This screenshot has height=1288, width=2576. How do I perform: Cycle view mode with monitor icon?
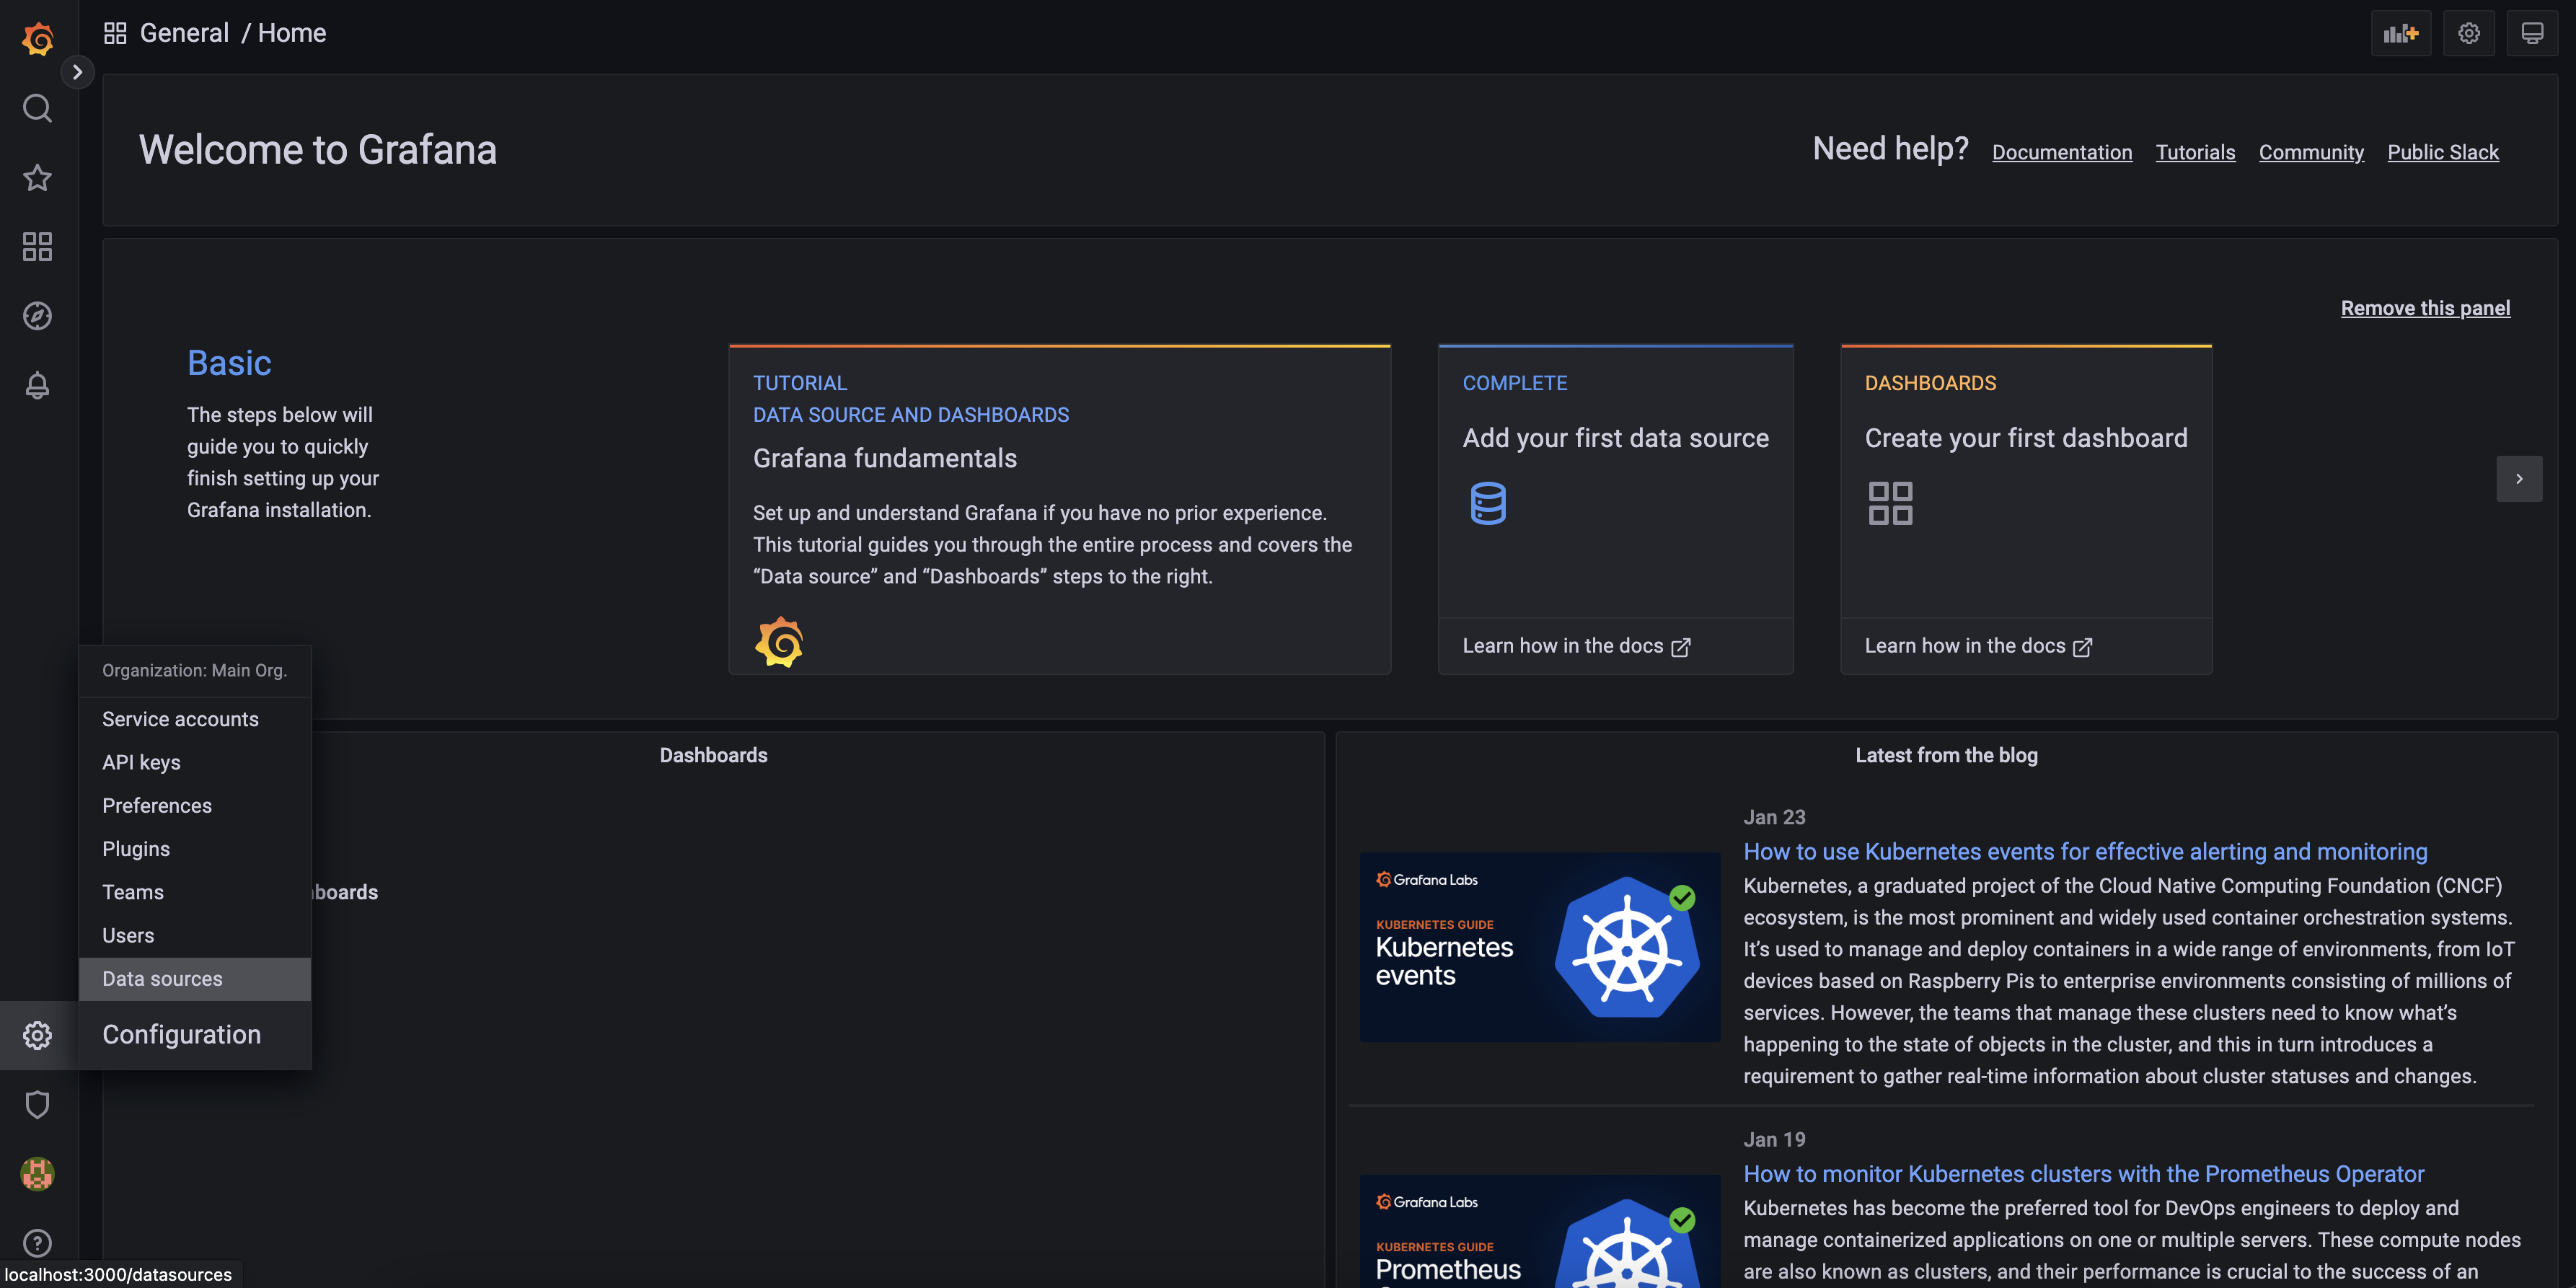[x=2532, y=33]
